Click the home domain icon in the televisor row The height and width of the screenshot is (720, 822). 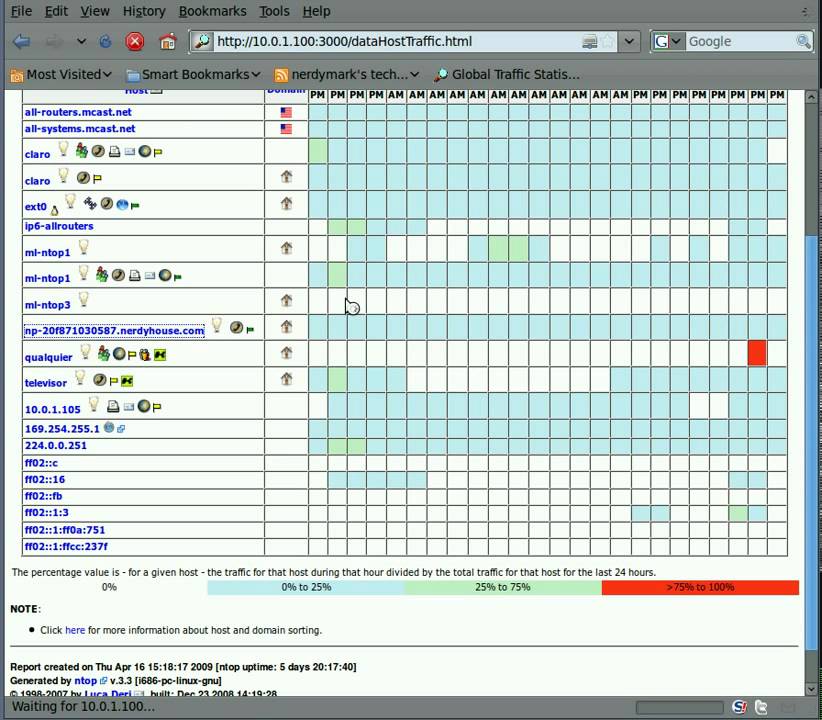pos(286,379)
